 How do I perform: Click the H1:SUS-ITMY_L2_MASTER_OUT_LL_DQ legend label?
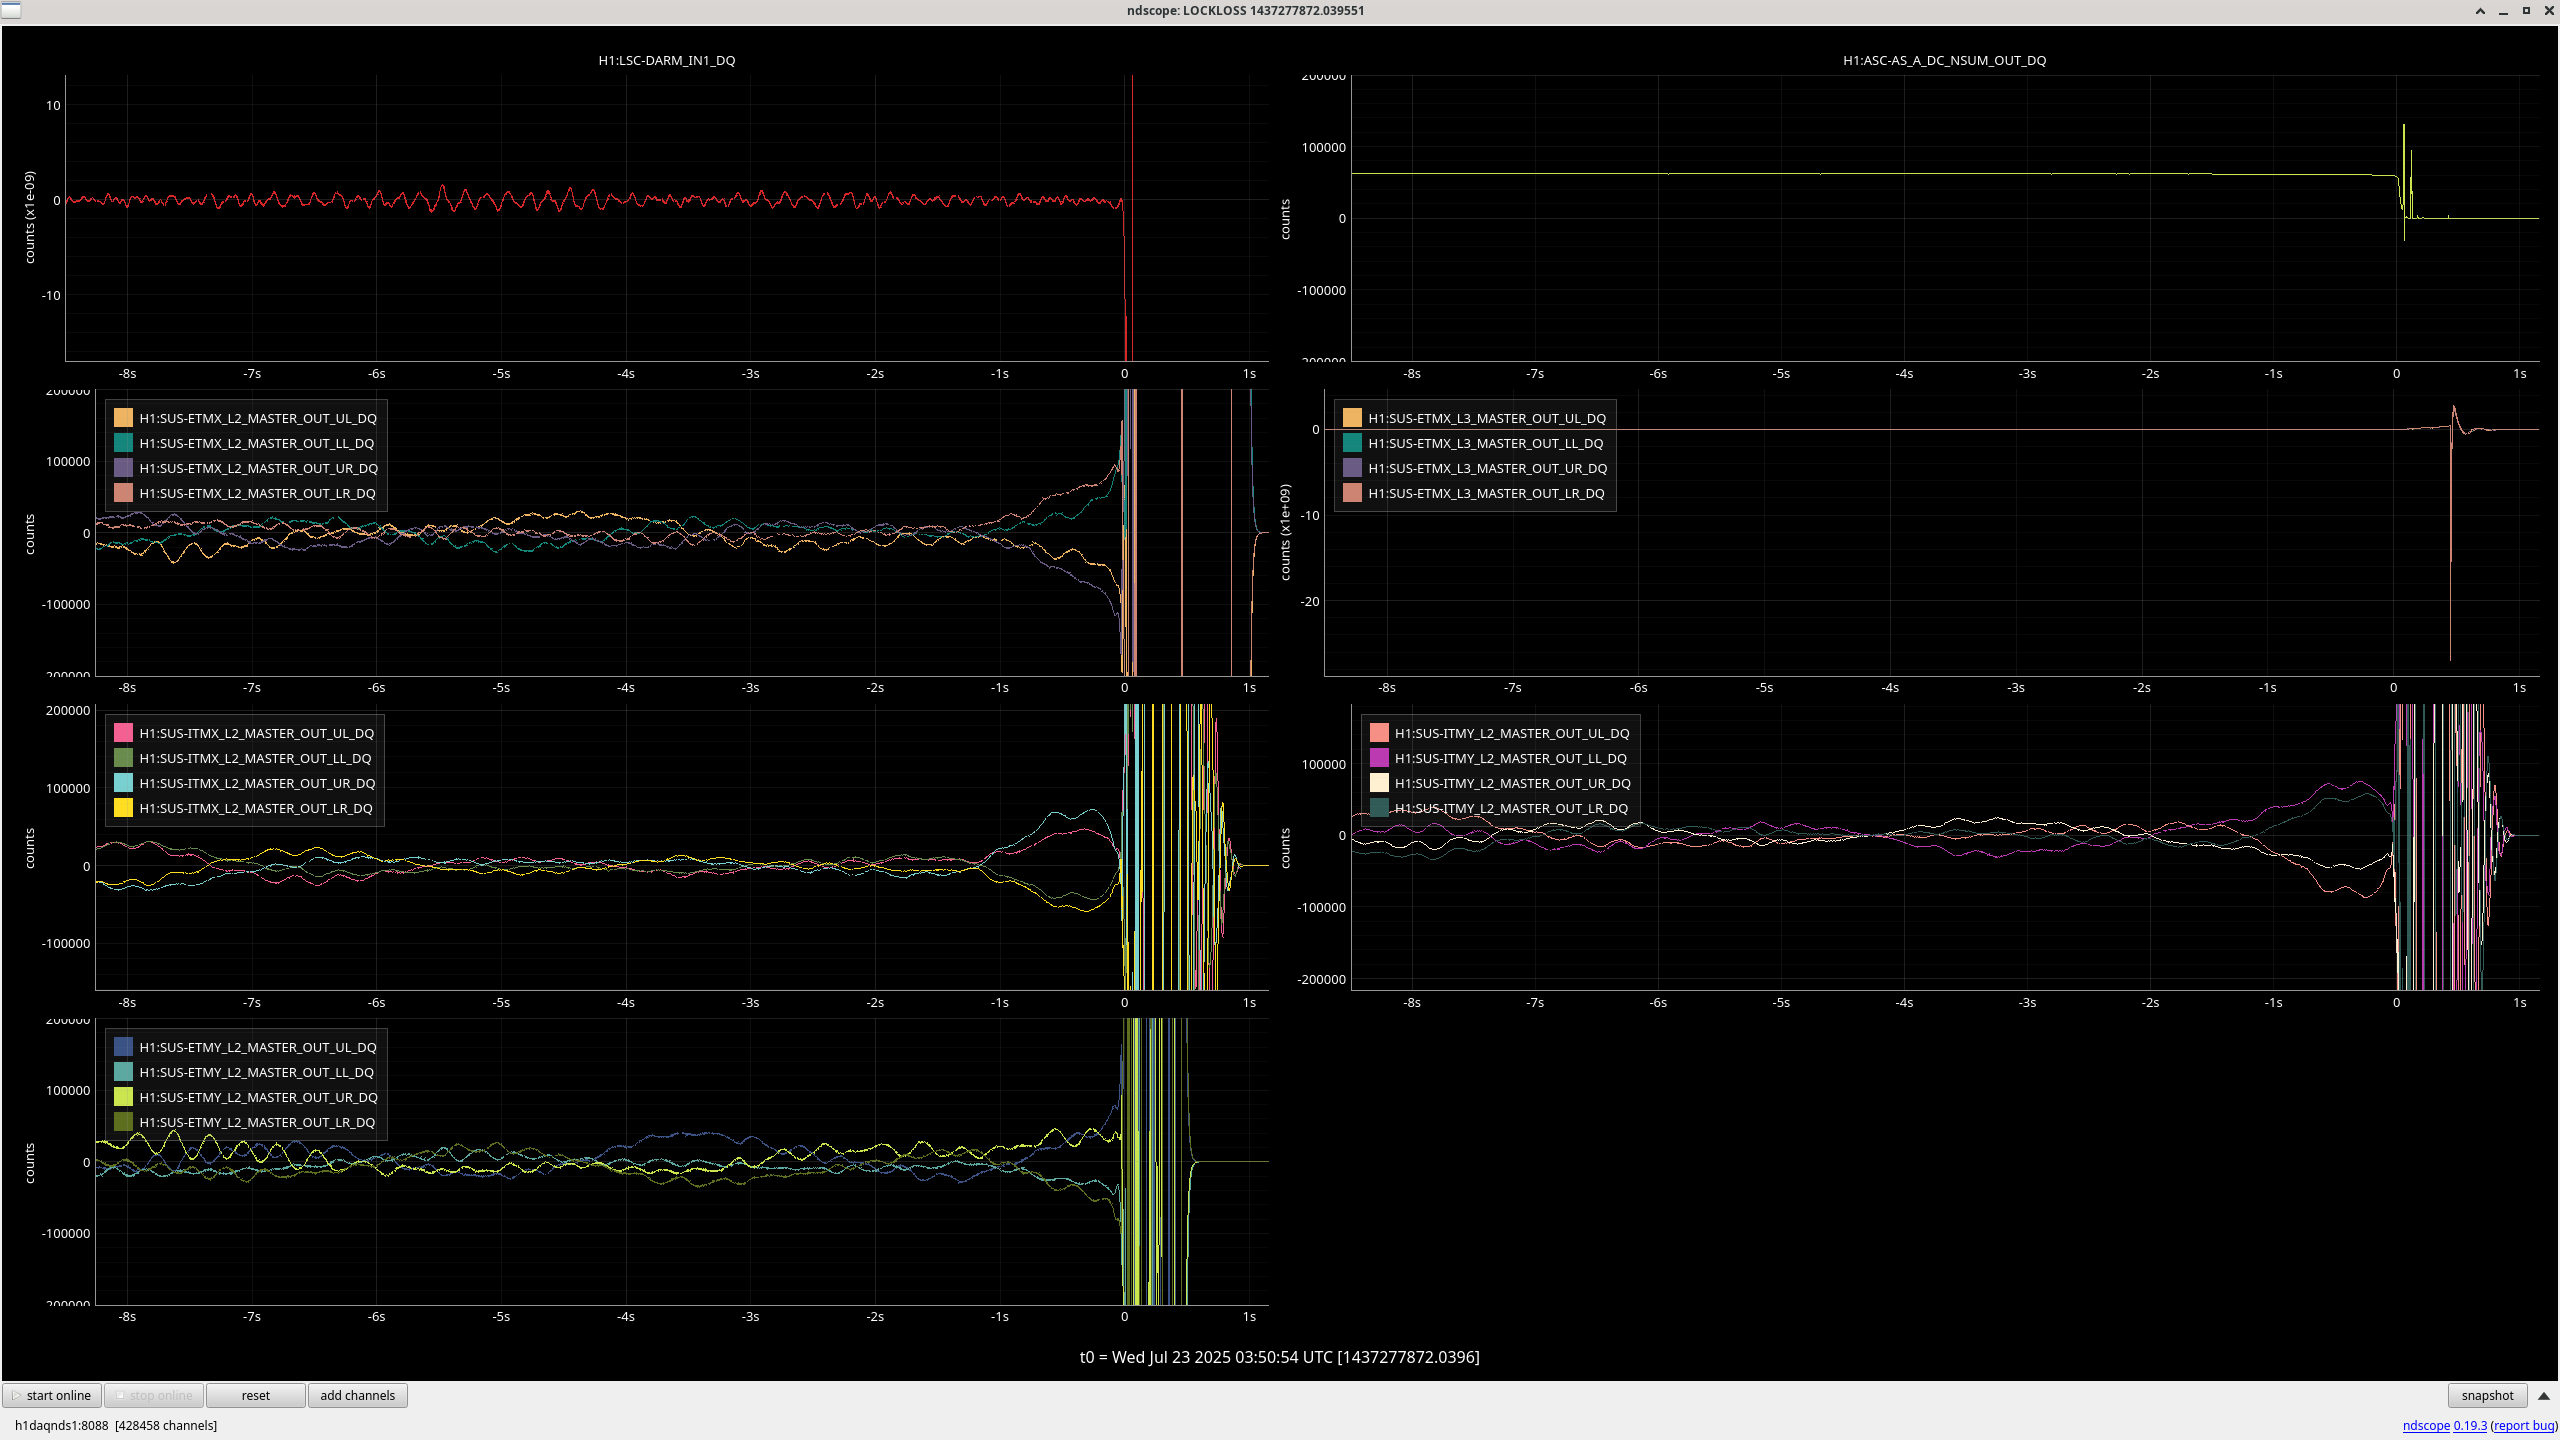pos(1510,758)
